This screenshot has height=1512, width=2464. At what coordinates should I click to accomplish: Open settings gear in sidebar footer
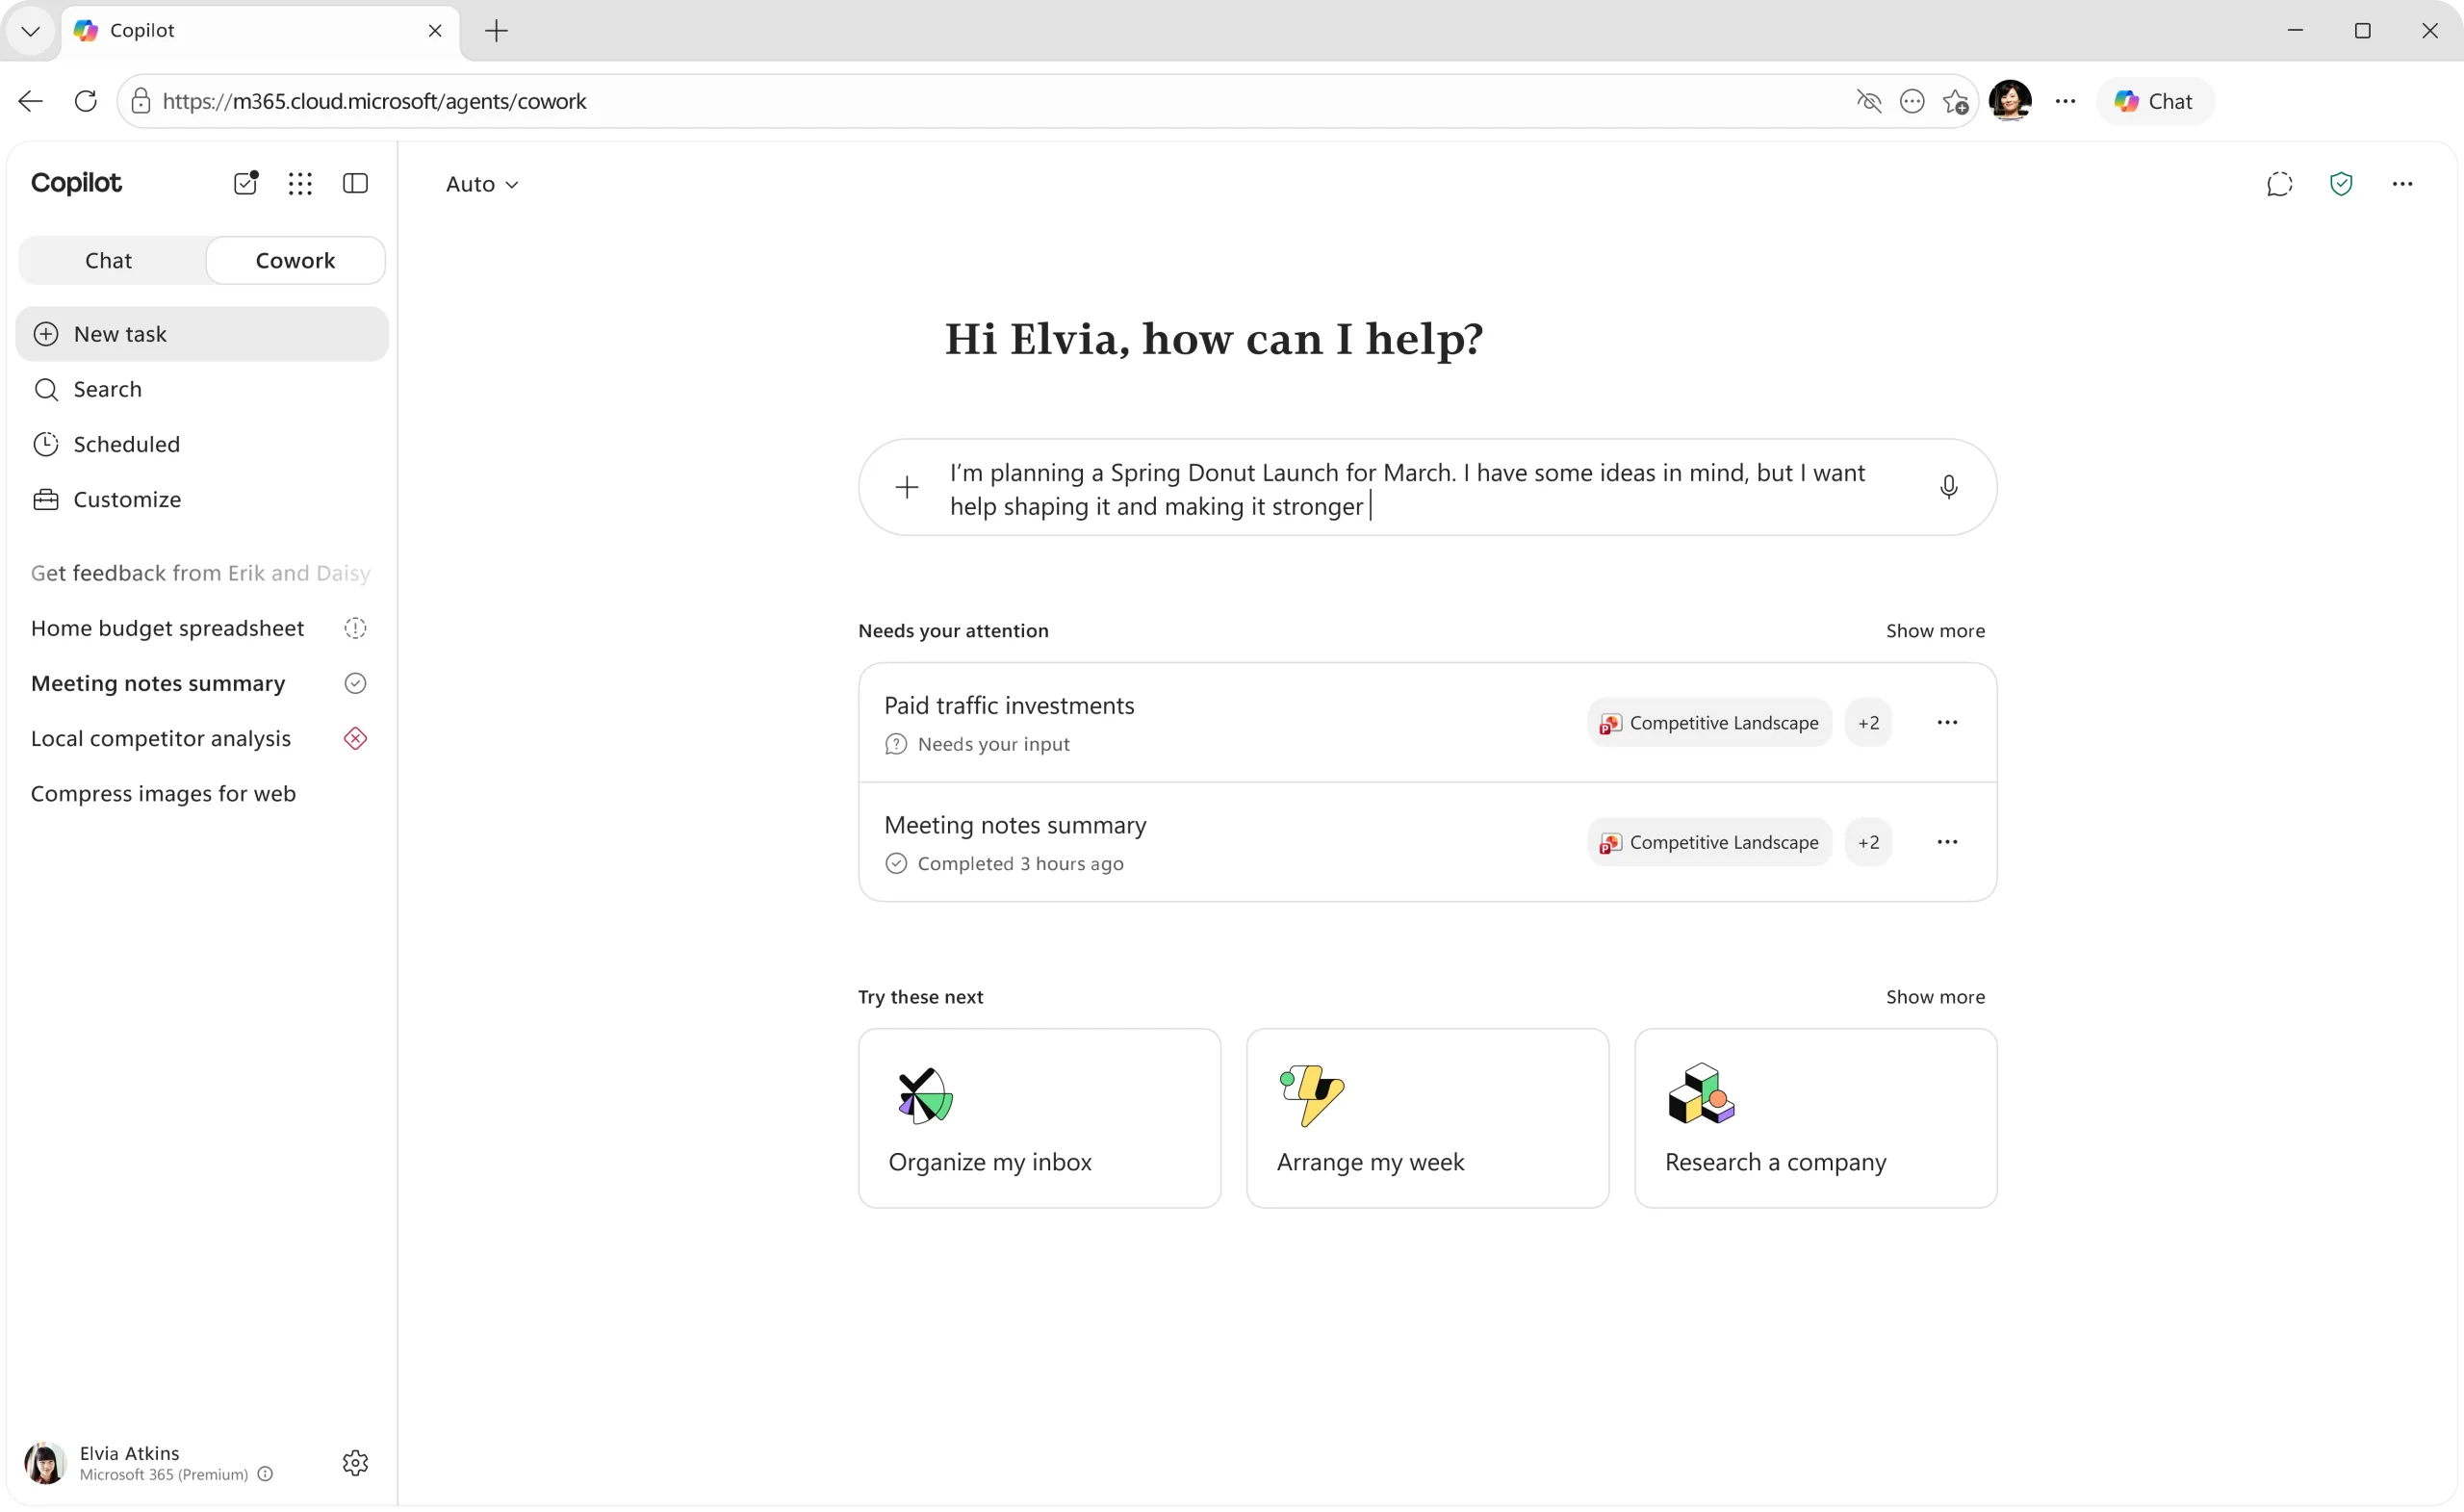[x=355, y=1465]
